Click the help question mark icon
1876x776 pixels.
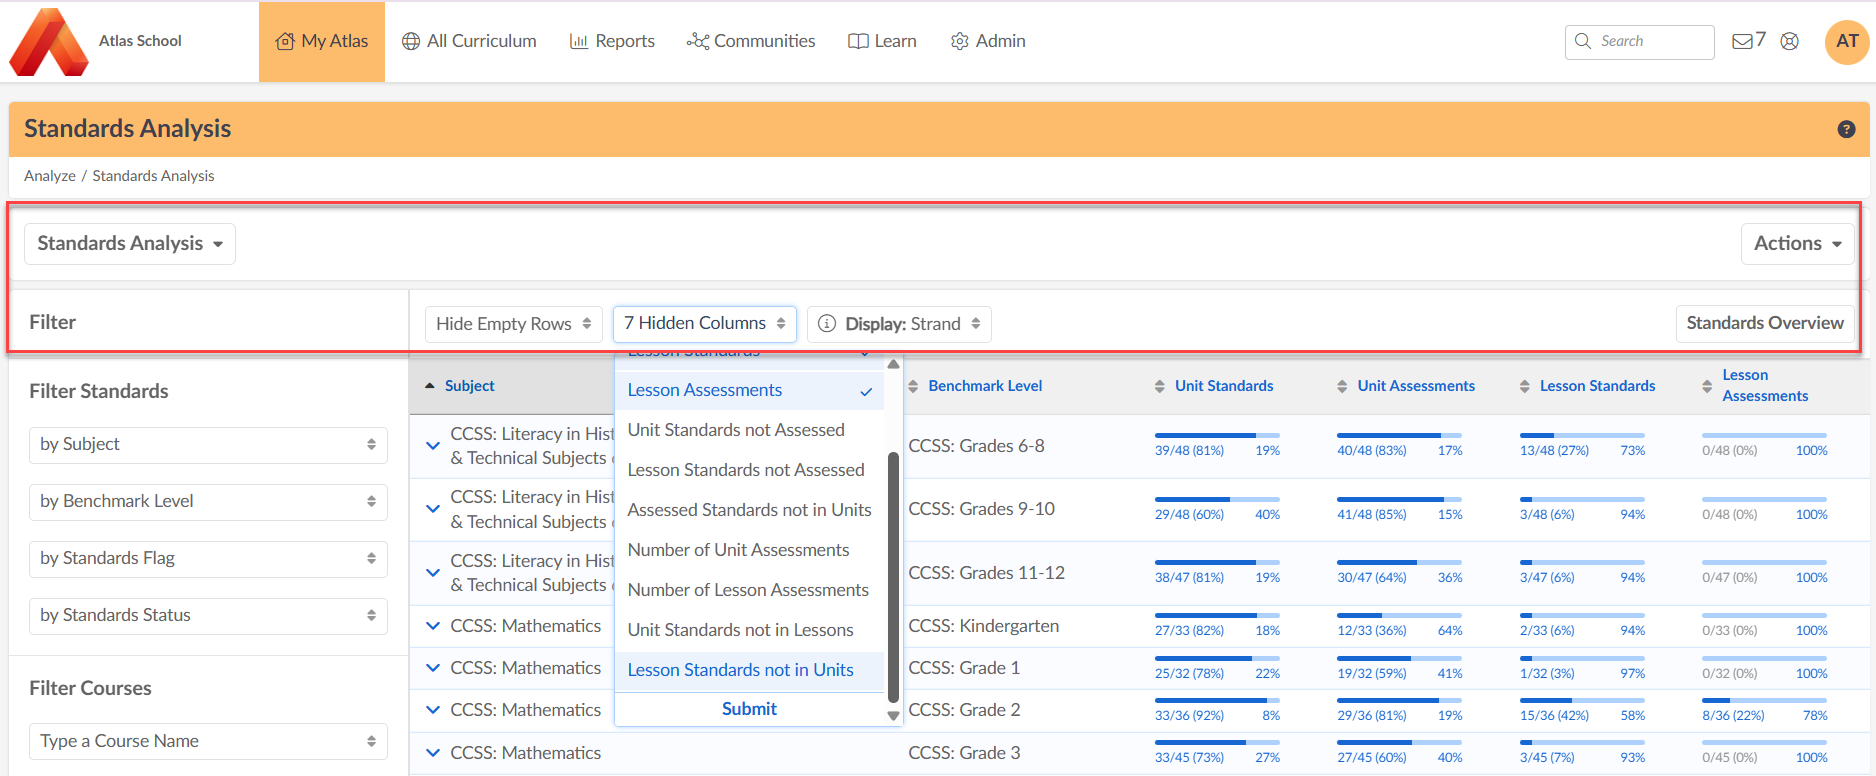tap(1846, 129)
